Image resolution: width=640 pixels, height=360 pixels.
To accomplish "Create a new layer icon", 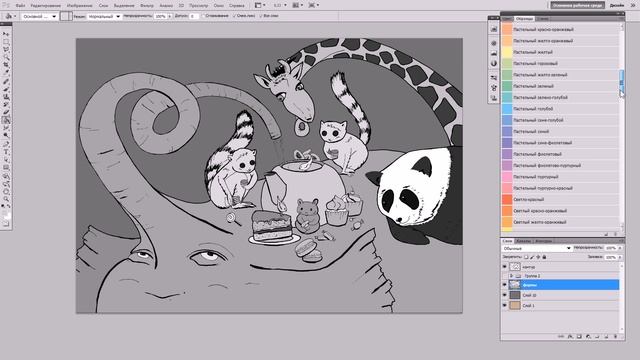I will [x=606, y=336].
